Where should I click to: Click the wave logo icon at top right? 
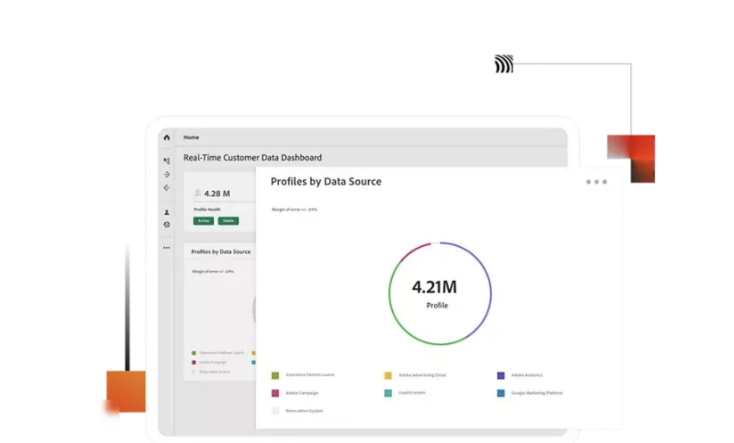tap(504, 65)
